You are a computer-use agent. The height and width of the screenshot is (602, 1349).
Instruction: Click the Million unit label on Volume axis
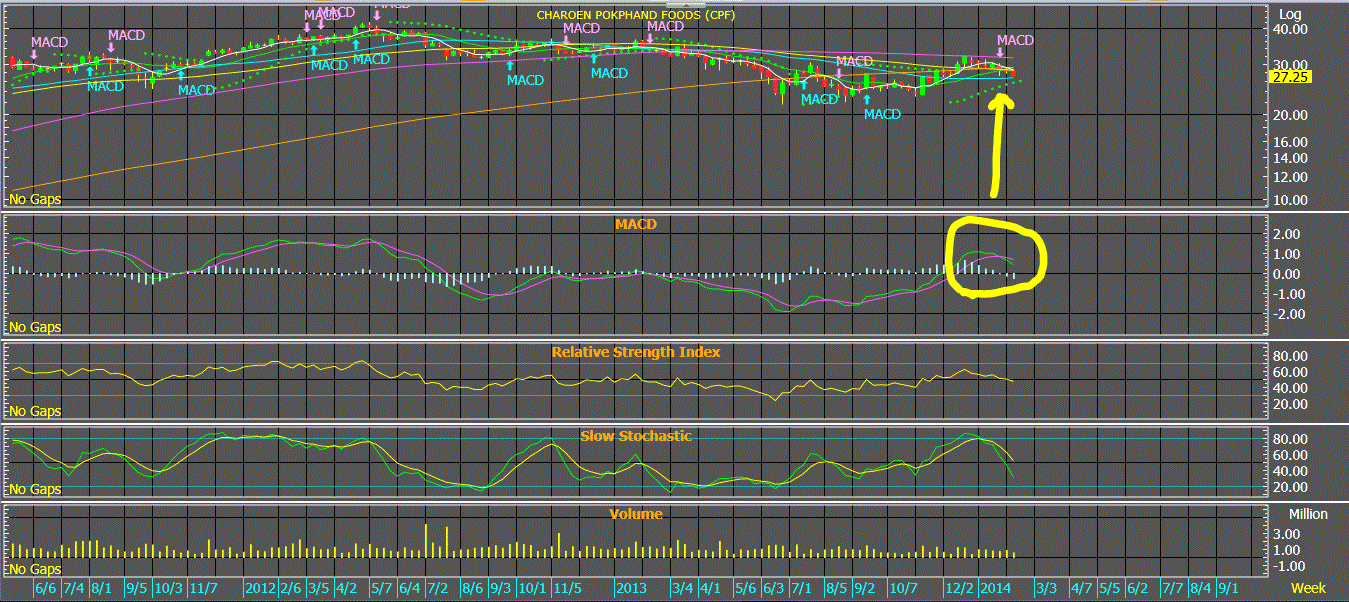[1308, 514]
